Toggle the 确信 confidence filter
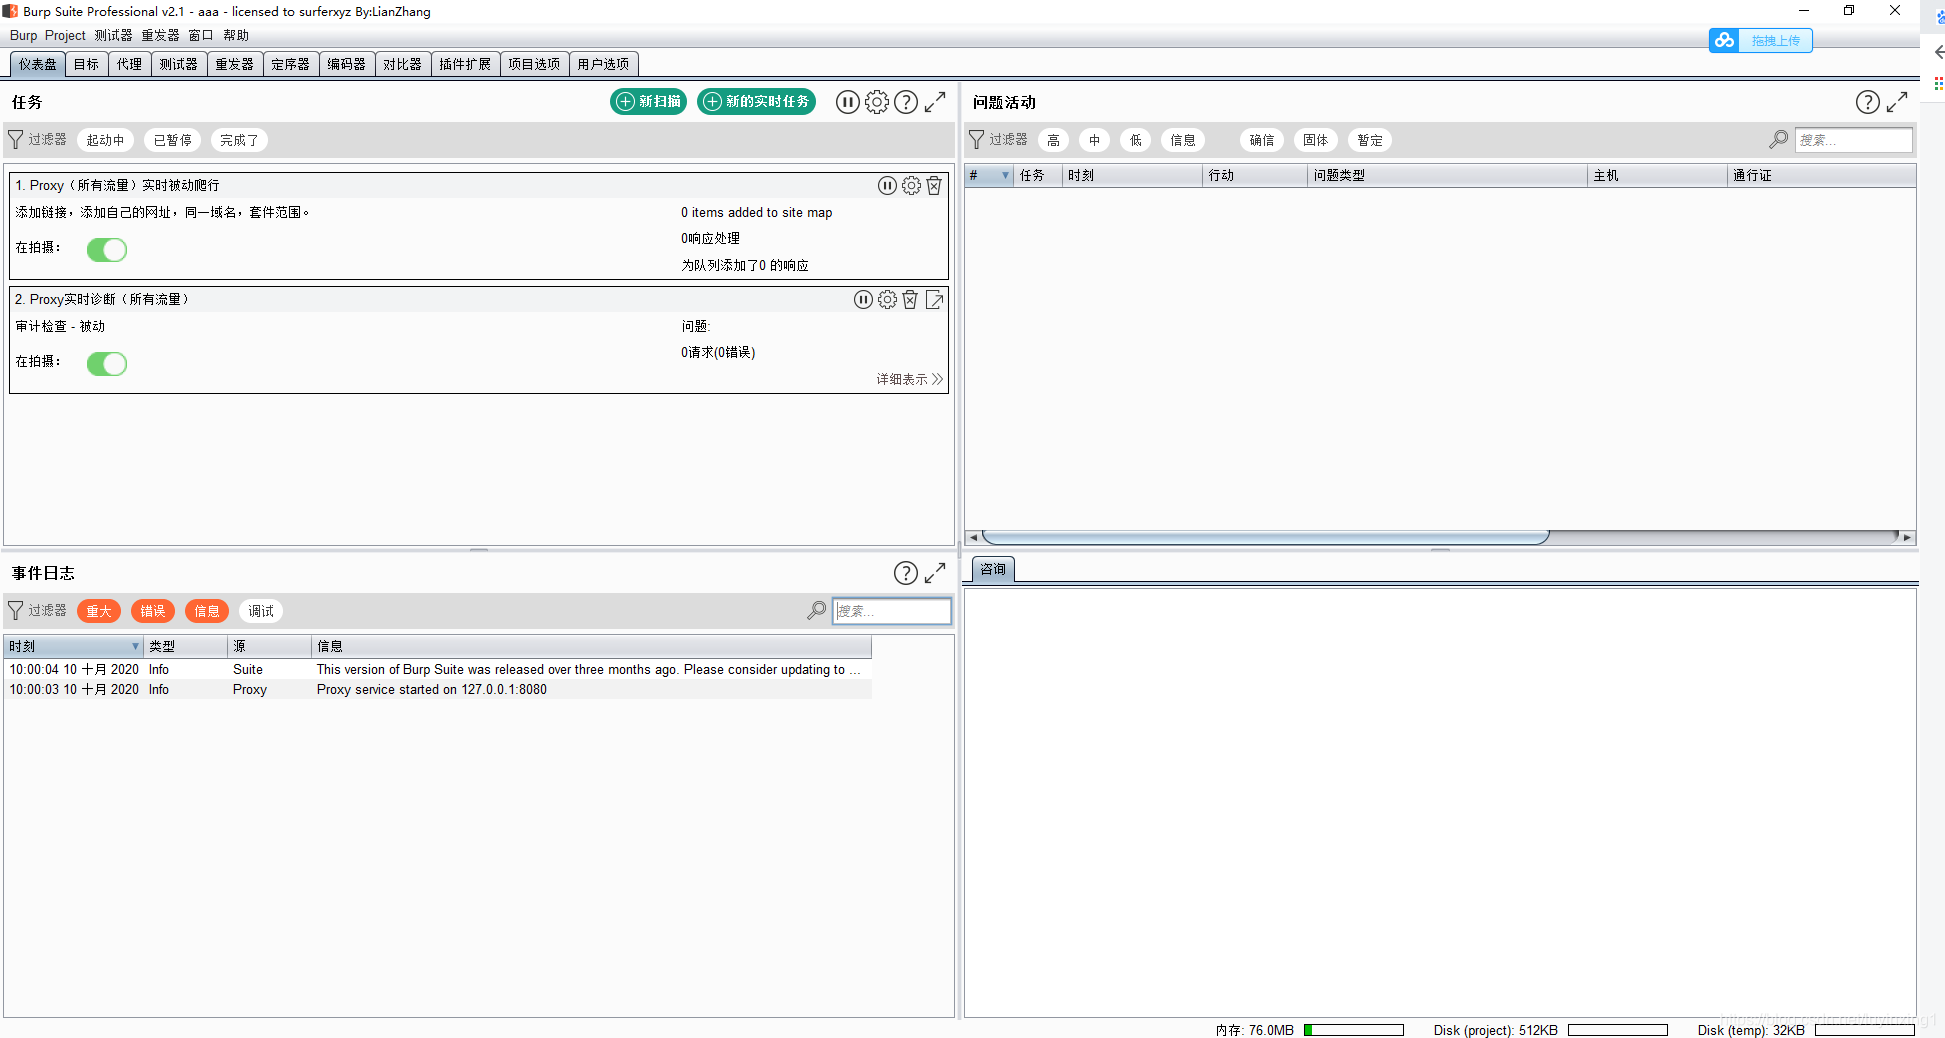The image size is (1945, 1038). click(1262, 140)
